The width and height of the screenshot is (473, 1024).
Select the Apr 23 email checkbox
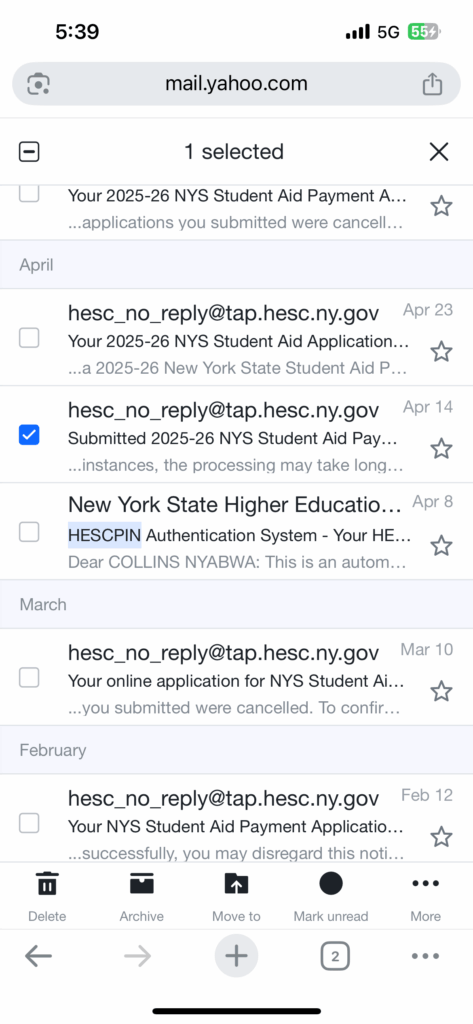pyautogui.click(x=29, y=338)
